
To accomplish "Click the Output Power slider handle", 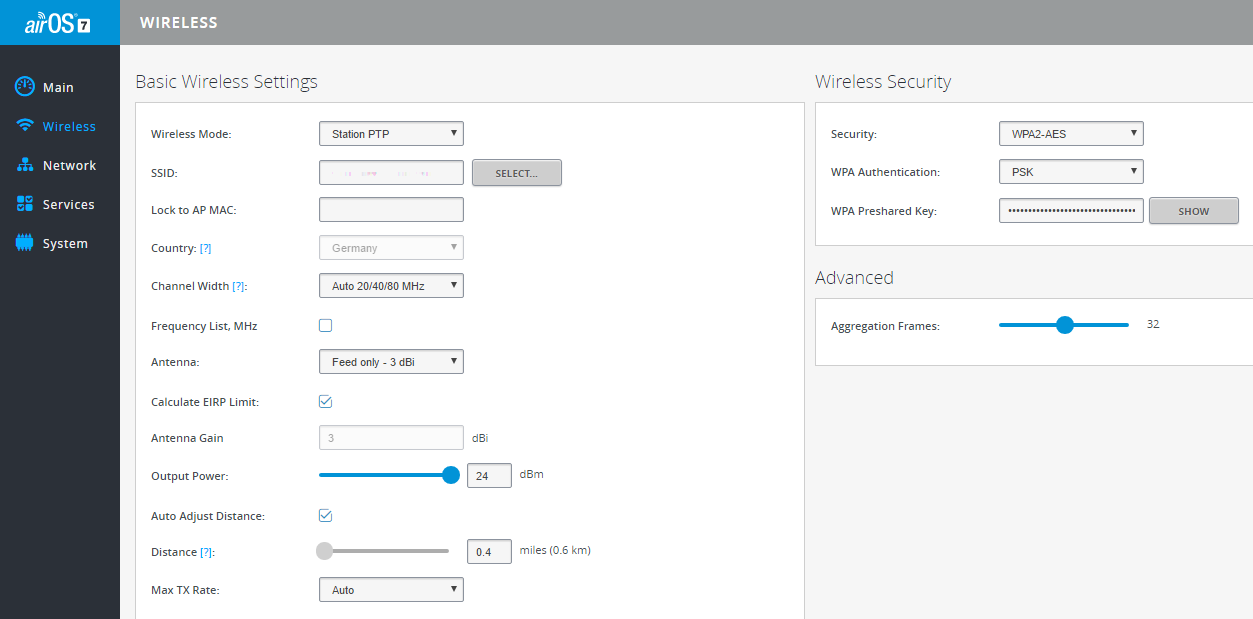I will pyautogui.click(x=451, y=475).
